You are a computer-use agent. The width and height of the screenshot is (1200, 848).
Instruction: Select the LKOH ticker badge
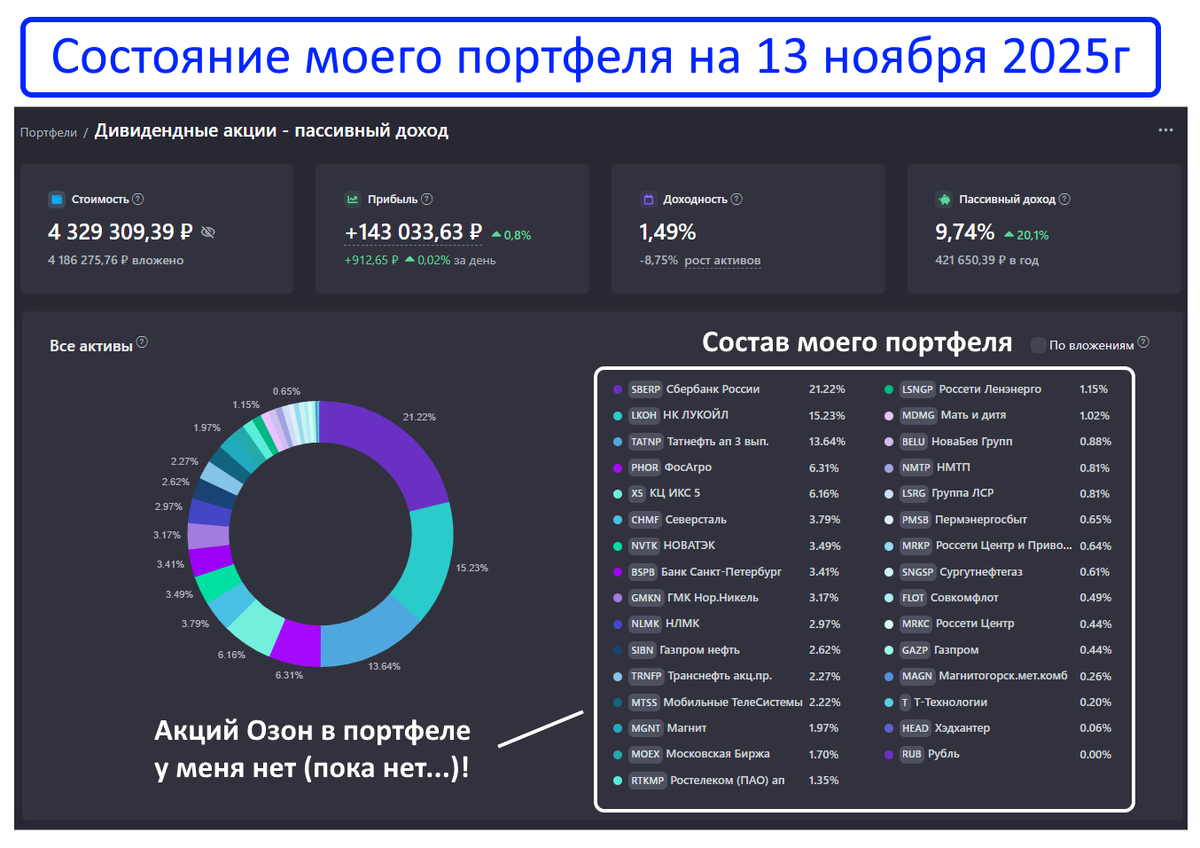[644, 415]
